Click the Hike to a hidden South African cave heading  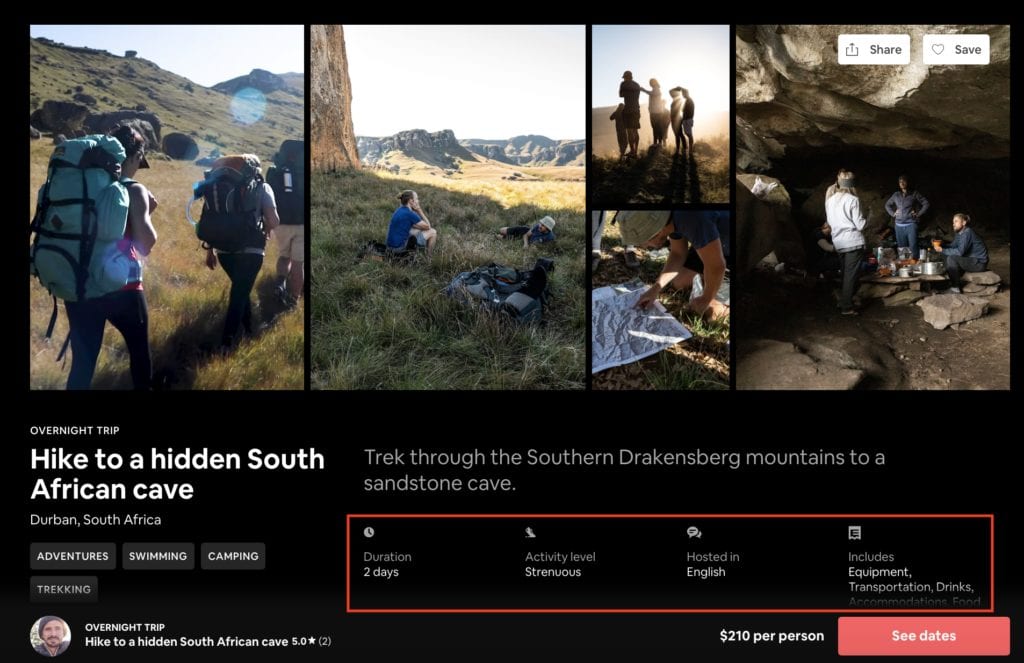[177, 474]
